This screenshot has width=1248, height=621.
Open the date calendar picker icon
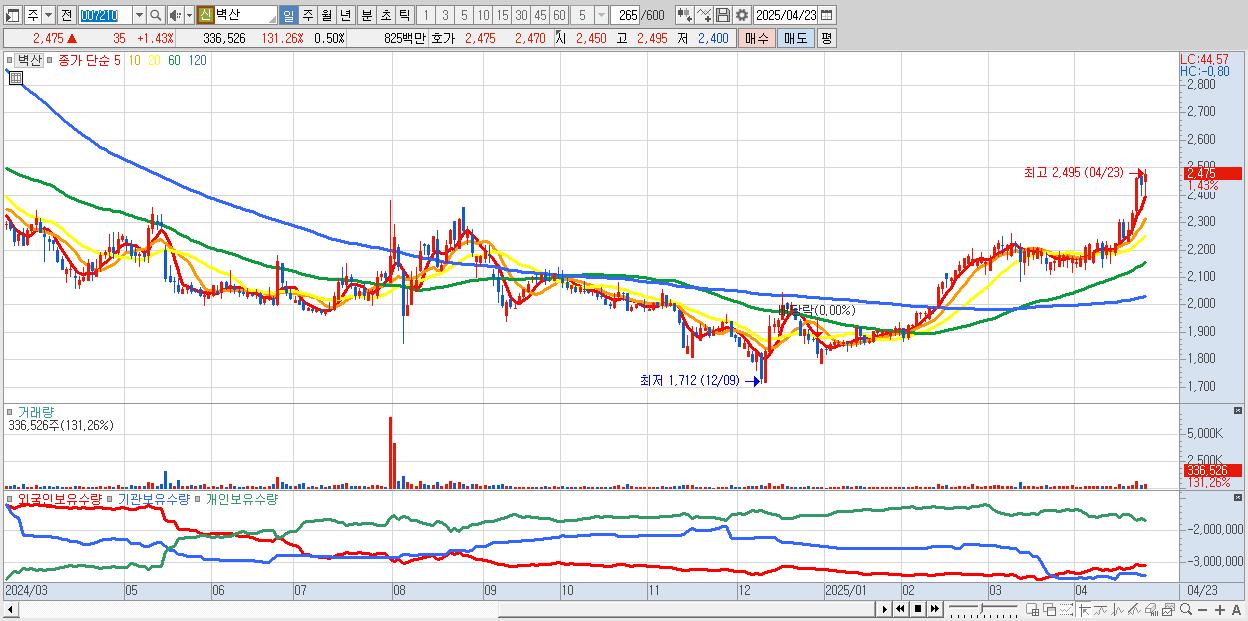(x=827, y=15)
